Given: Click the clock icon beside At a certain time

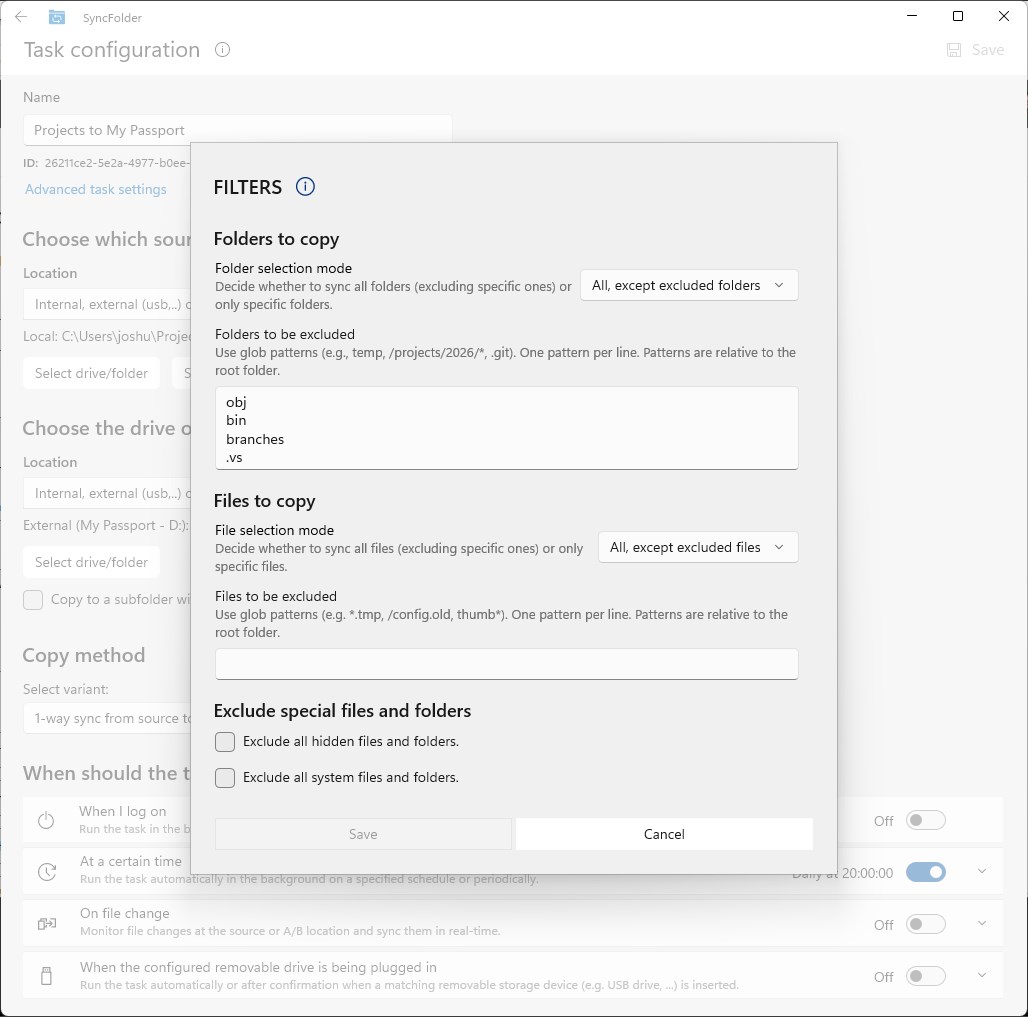Looking at the screenshot, I should (47, 871).
